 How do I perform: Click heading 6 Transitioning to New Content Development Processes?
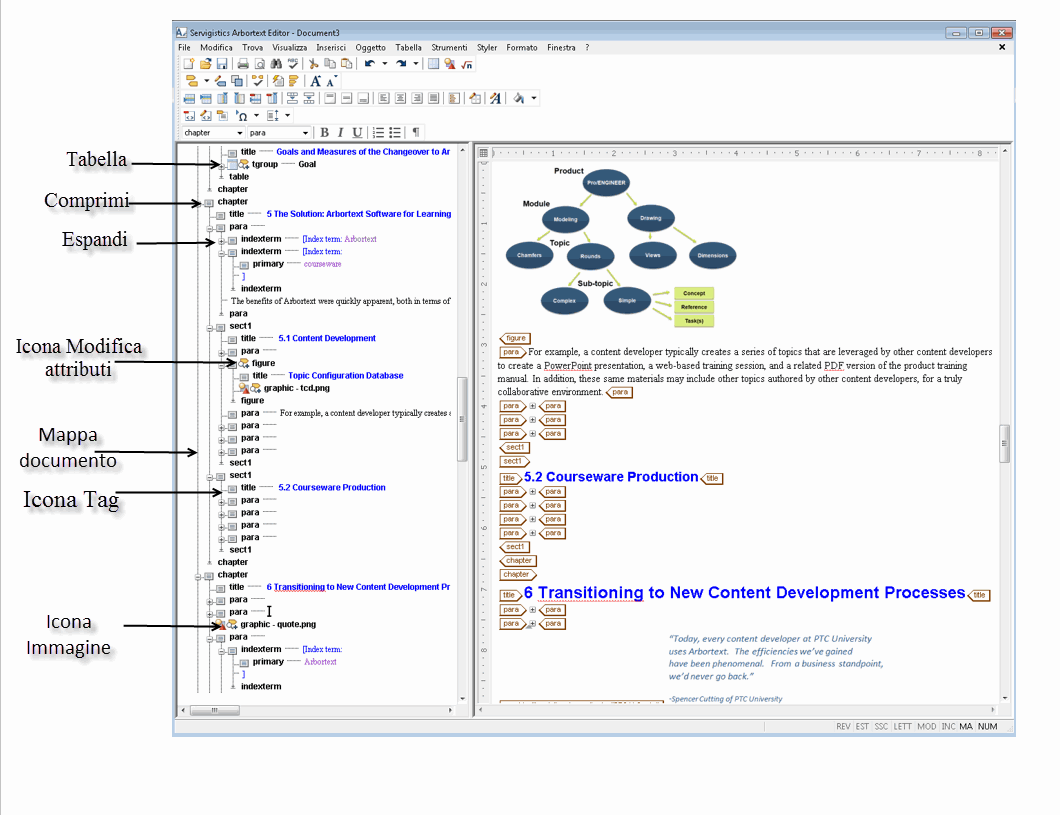(x=744, y=593)
